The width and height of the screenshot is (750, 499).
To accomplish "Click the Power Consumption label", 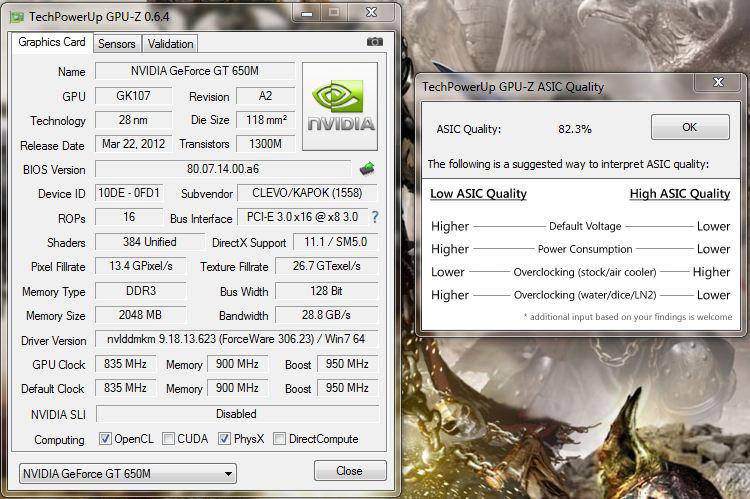I will [585, 249].
